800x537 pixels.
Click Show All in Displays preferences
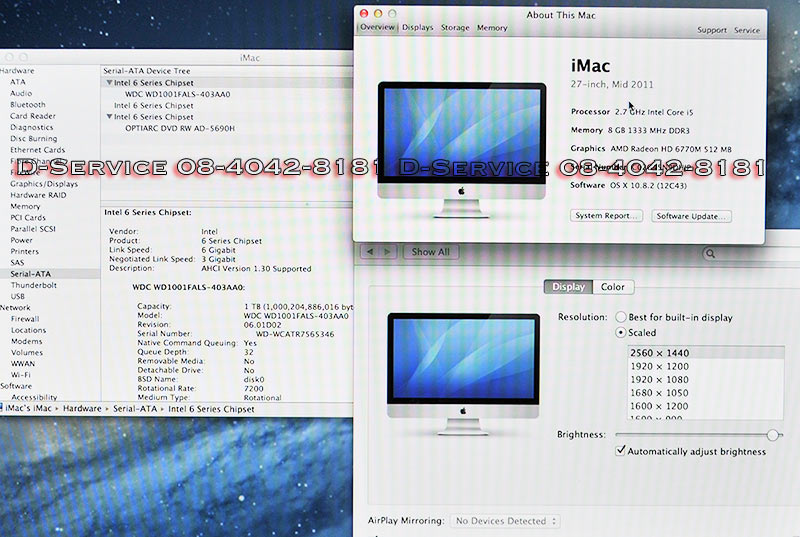(x=431, y=252)
